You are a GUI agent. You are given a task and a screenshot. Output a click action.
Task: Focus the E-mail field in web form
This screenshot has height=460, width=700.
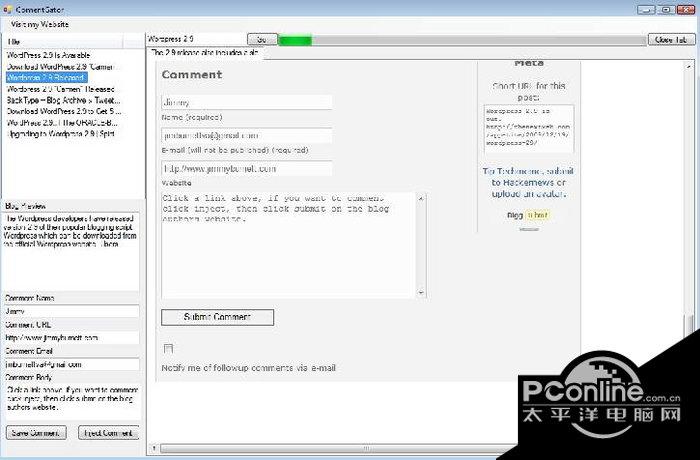point(246,135)
